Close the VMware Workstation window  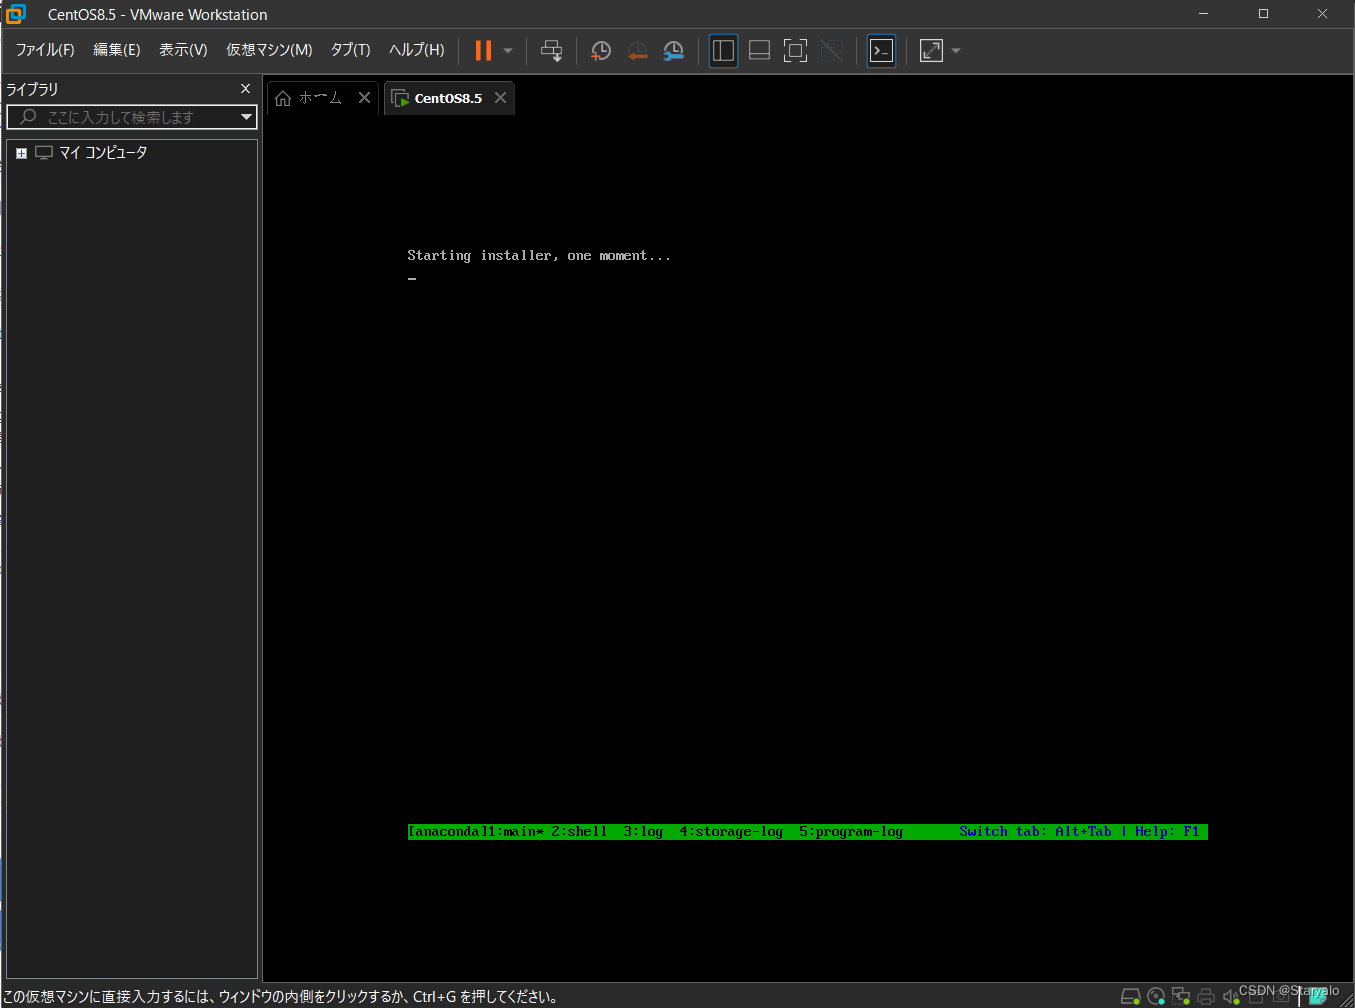1322,14
